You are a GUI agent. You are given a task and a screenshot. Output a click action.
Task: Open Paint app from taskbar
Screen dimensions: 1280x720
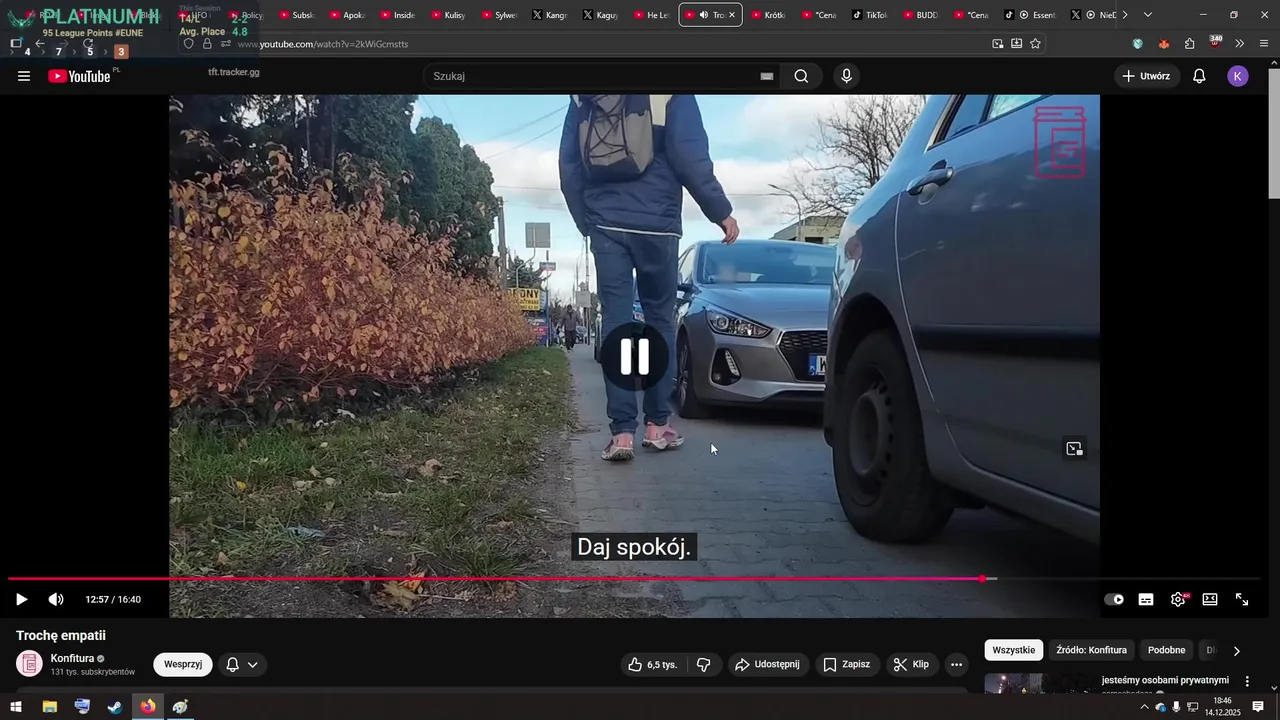[x=180, y=707]
